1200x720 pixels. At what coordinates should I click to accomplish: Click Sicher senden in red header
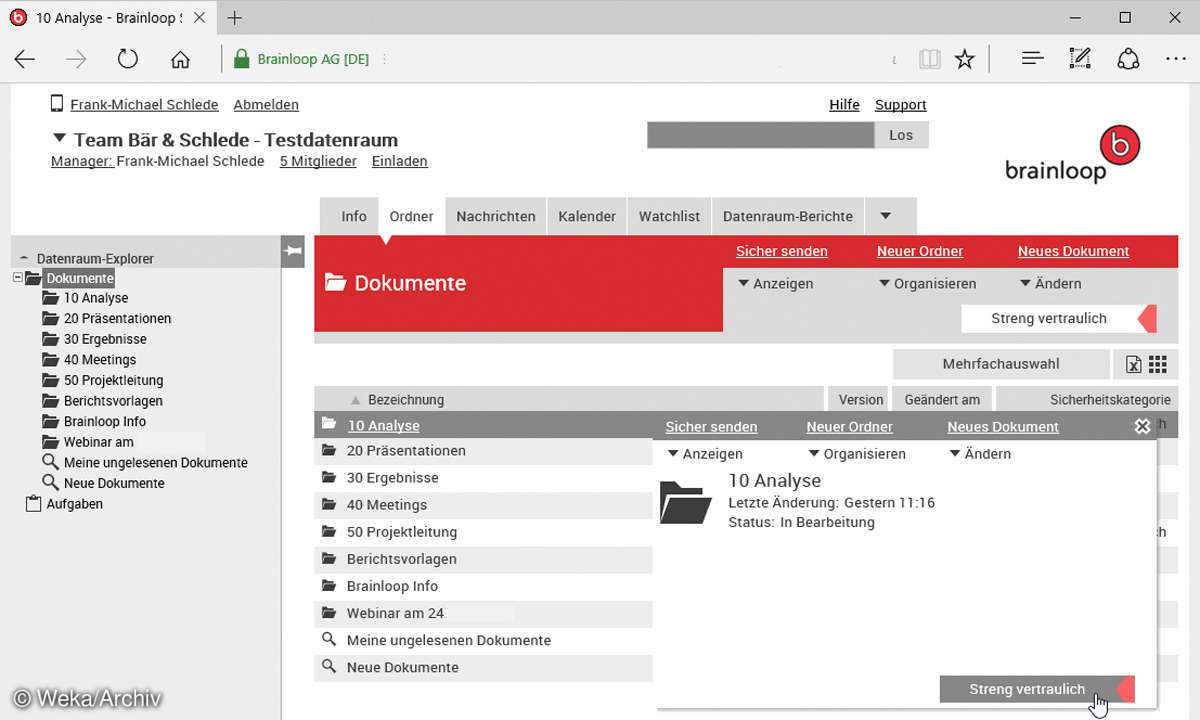[x=782, y=251]
